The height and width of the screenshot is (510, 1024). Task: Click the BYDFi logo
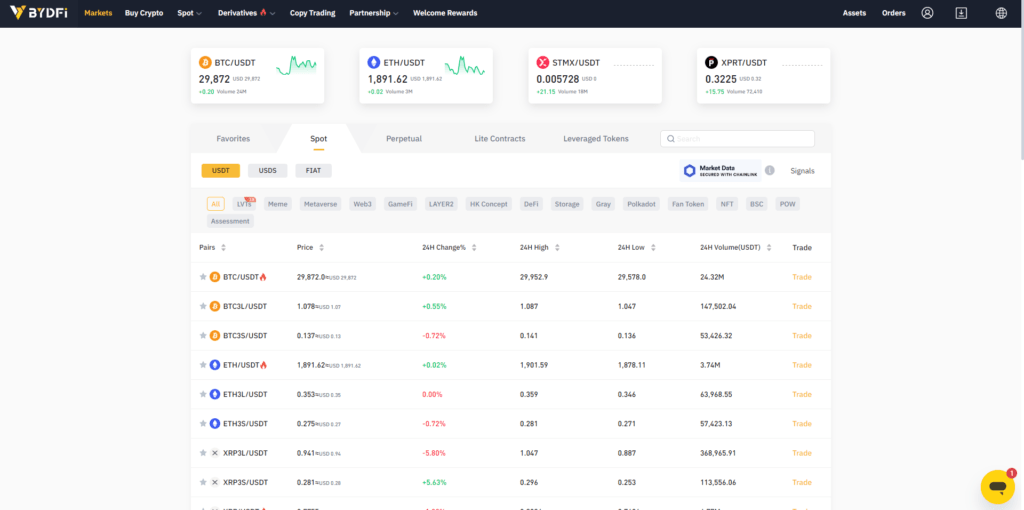[39, 12]
